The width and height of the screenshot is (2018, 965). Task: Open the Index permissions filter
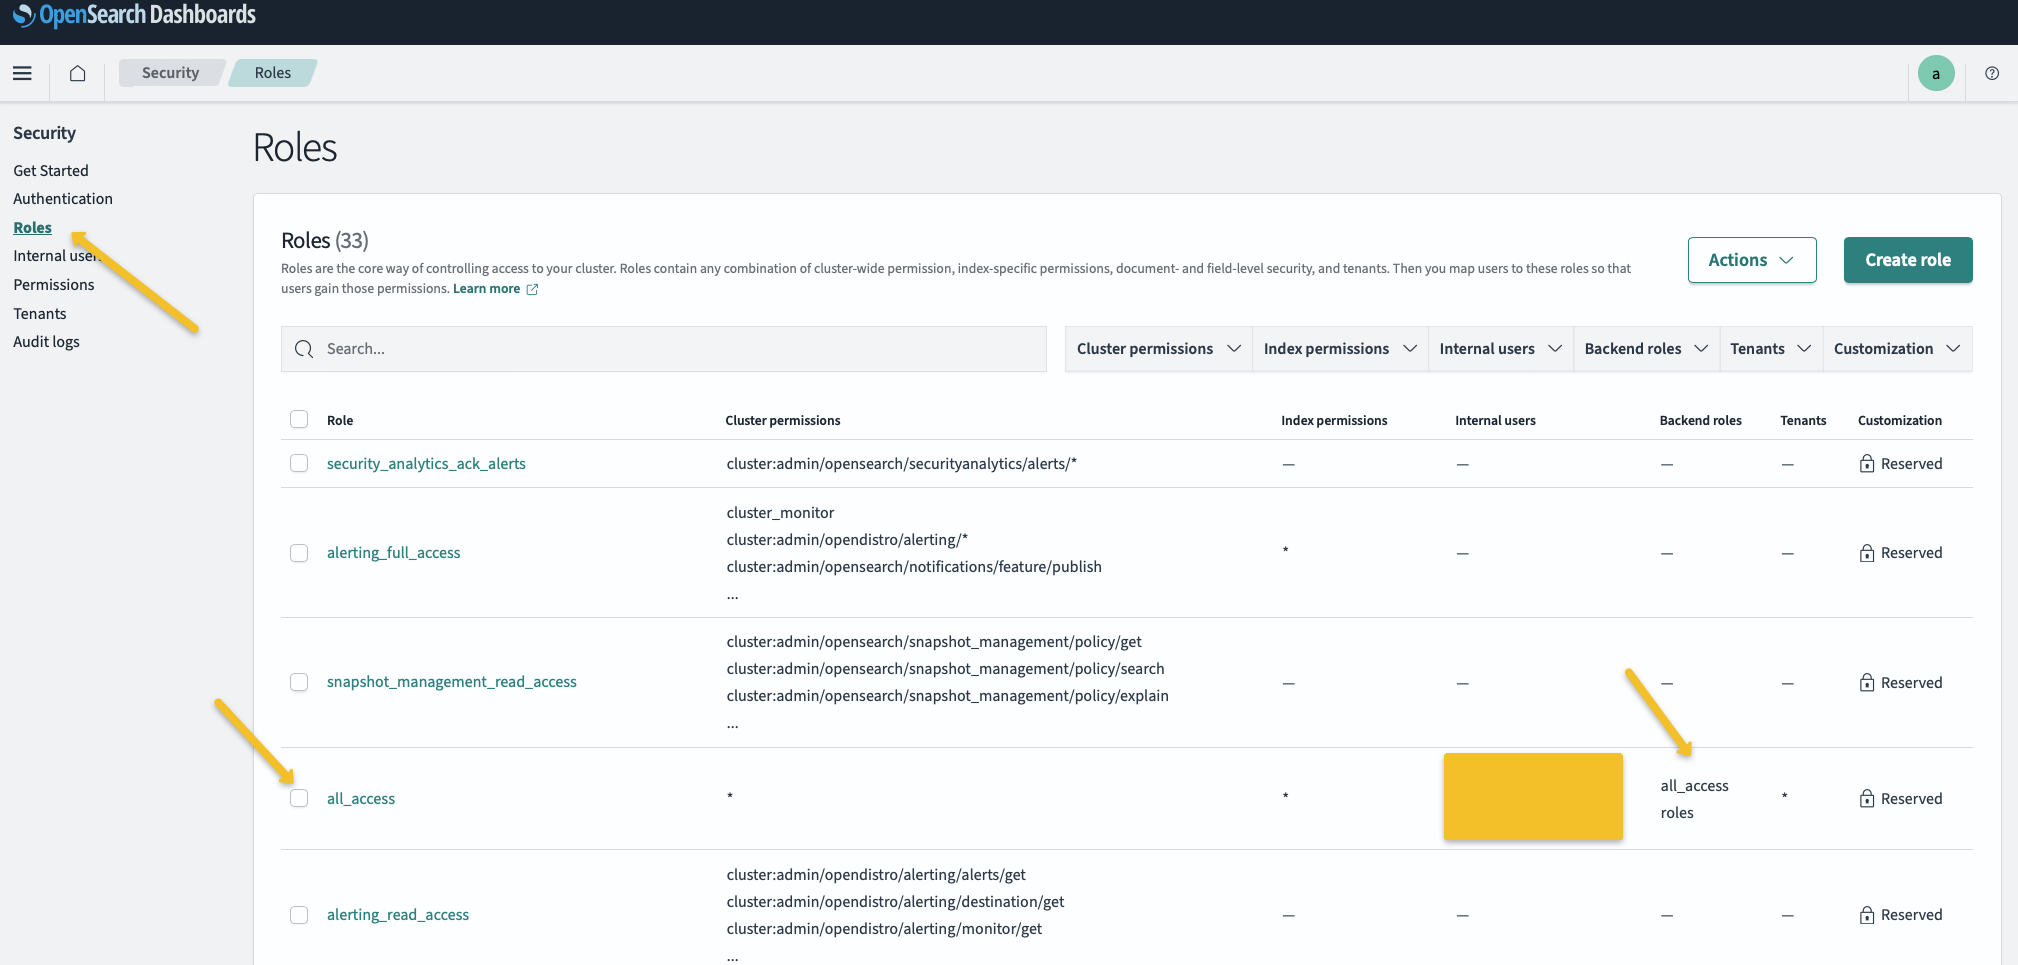pos(1340,349)
